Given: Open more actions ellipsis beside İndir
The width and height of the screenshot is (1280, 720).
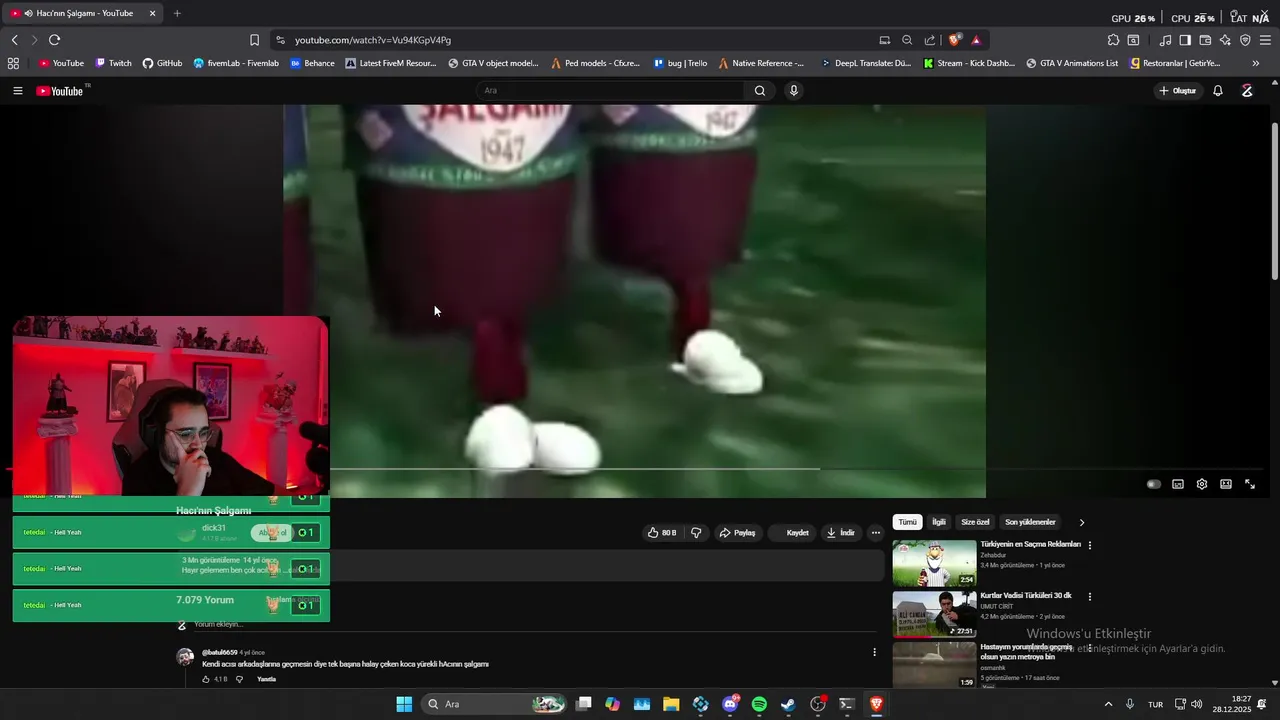Looking at the screenshot, I should tap(876, 533).
